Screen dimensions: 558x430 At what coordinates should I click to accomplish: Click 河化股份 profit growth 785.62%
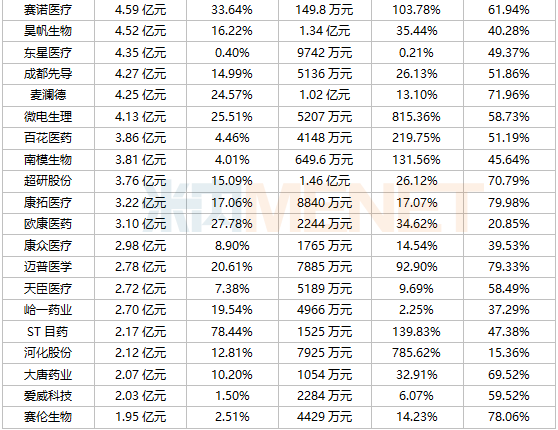[x=416, y=353]
